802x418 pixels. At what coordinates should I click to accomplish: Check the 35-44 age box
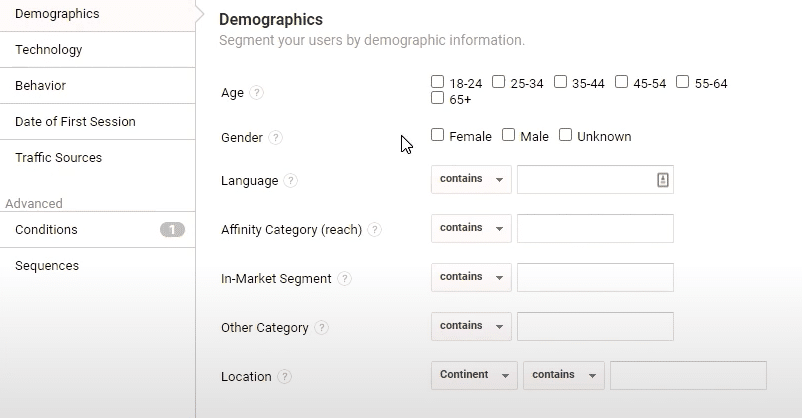[561, 82]
